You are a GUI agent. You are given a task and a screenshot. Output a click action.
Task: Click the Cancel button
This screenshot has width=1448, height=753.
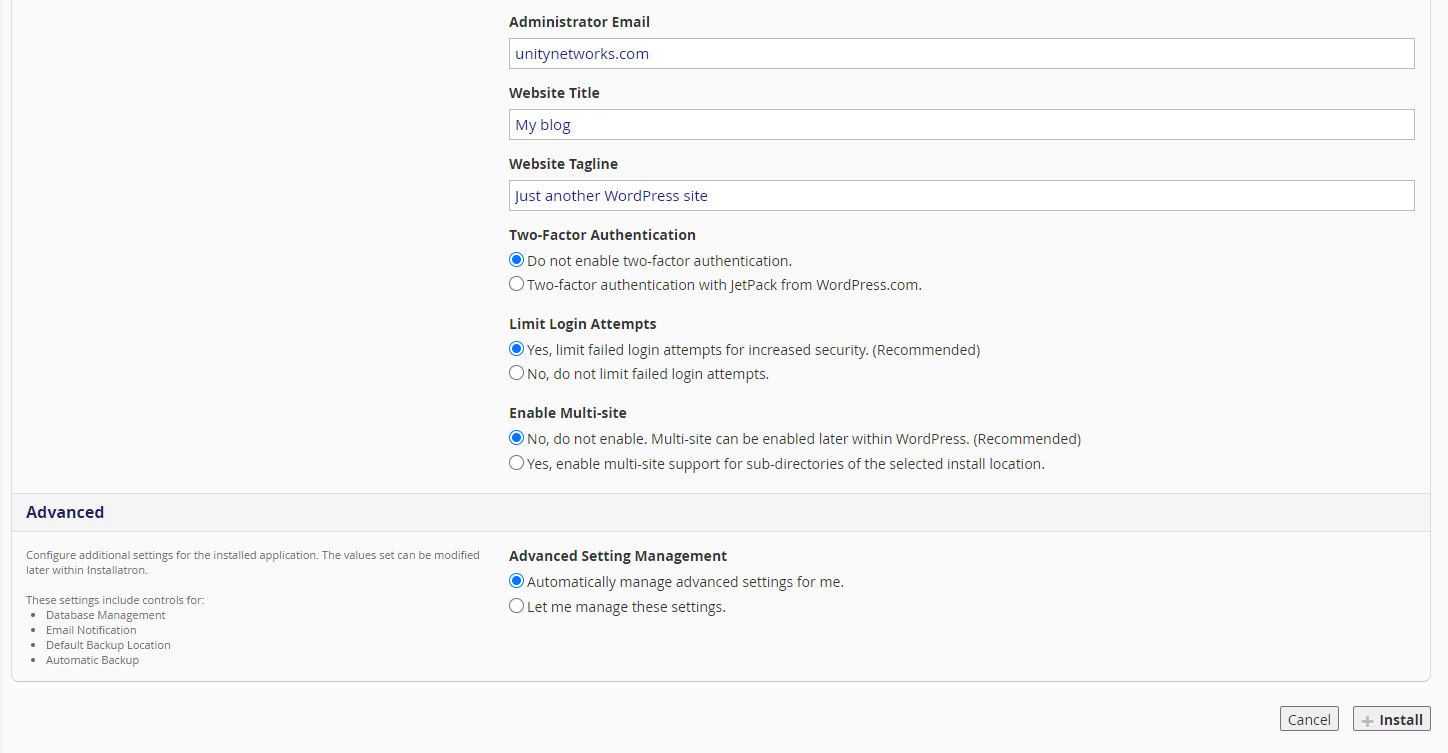[x=1309, y=719]
